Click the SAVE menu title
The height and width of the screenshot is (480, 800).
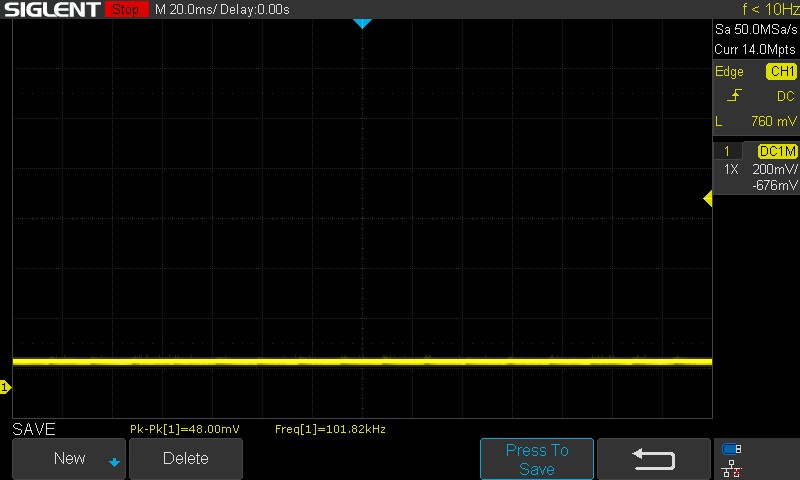click(x=34, y=429)
